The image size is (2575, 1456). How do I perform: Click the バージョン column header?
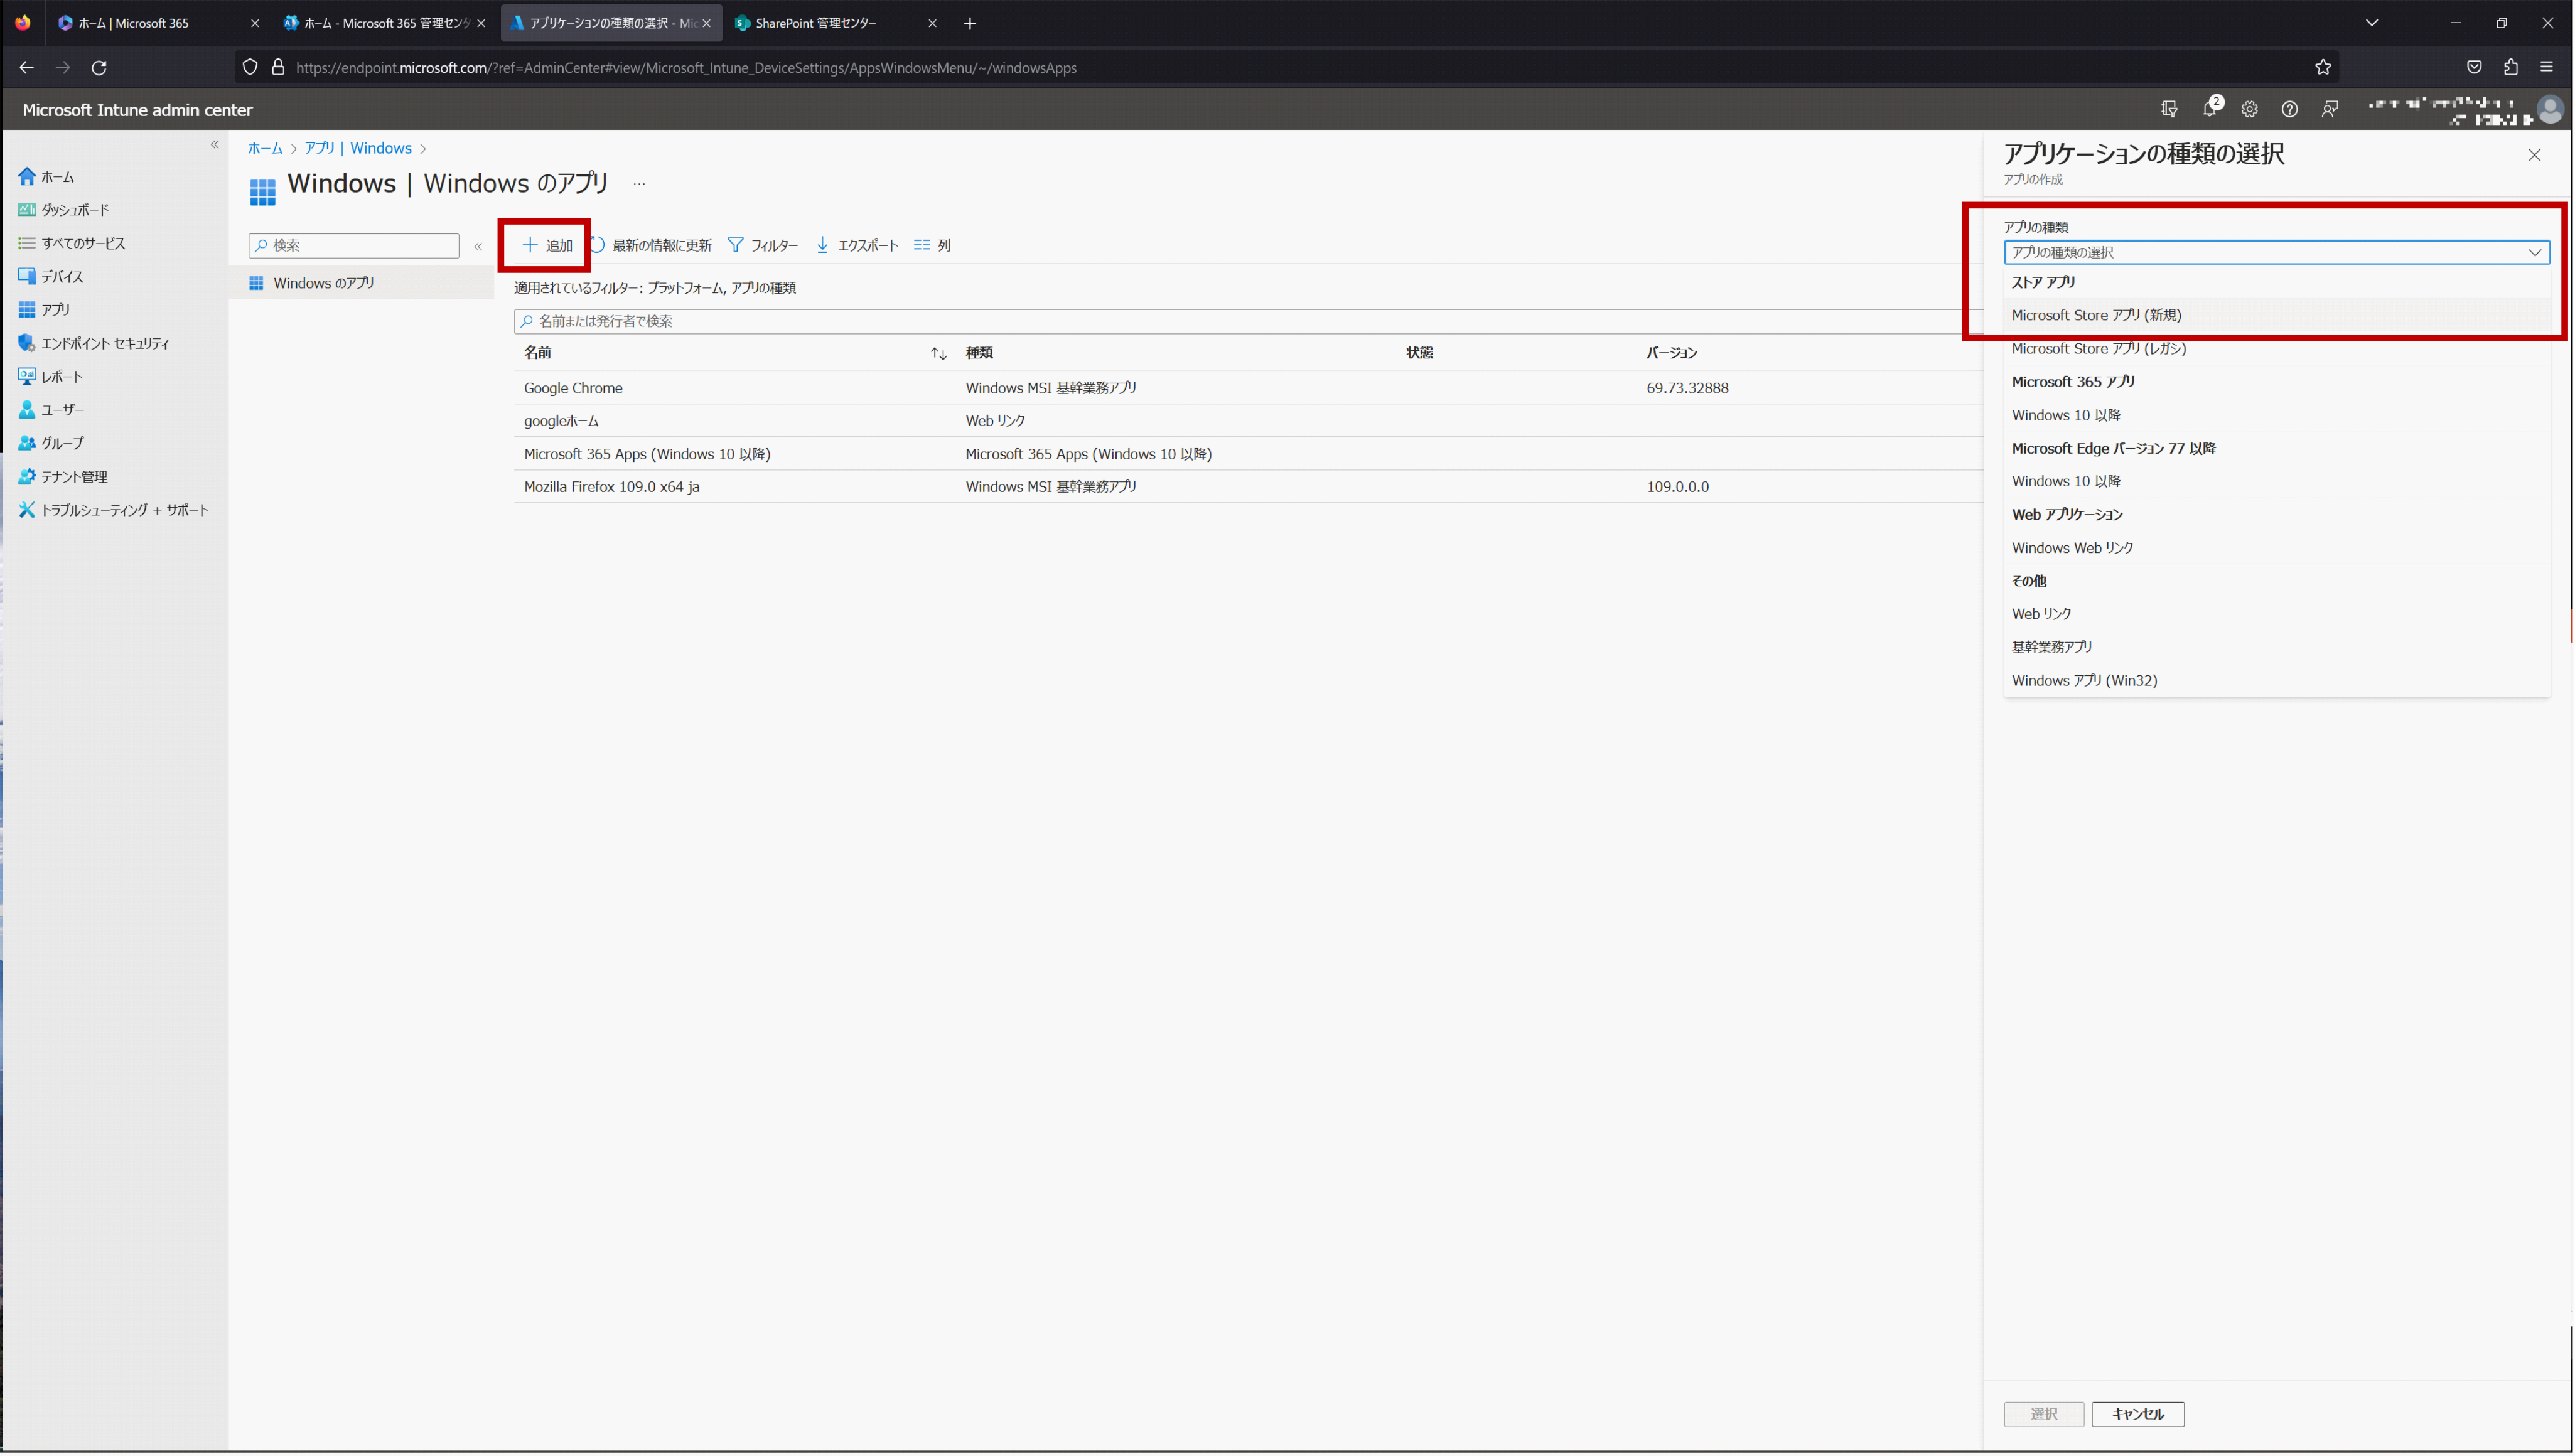tap(1671, 353)
